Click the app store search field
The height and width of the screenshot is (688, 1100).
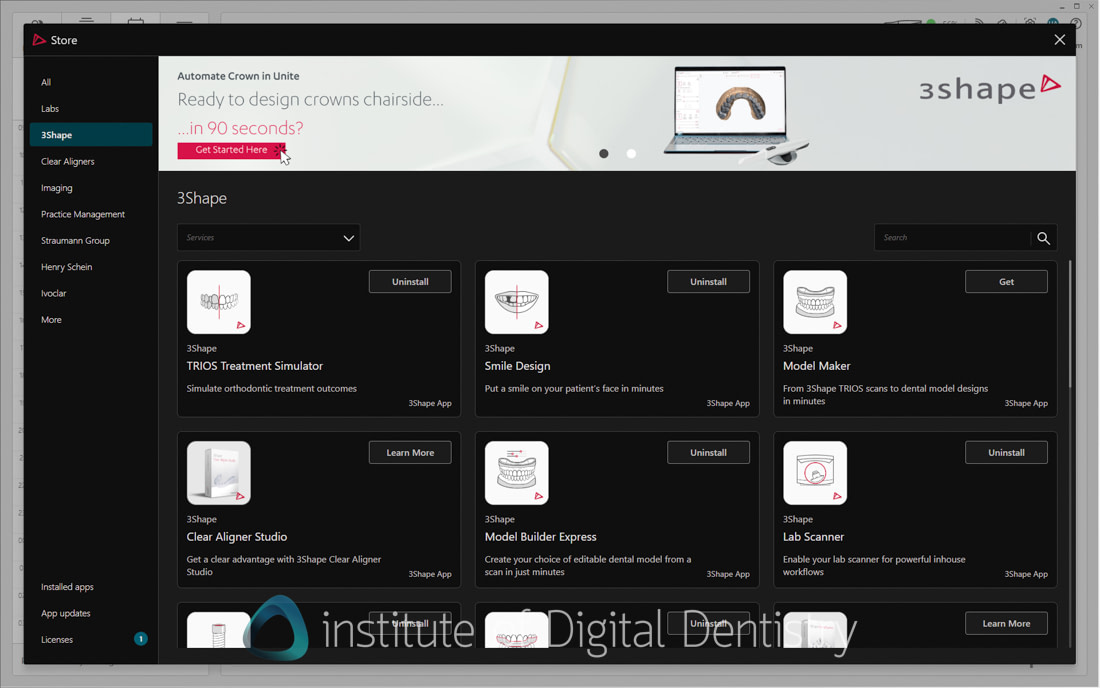point(950,237)
